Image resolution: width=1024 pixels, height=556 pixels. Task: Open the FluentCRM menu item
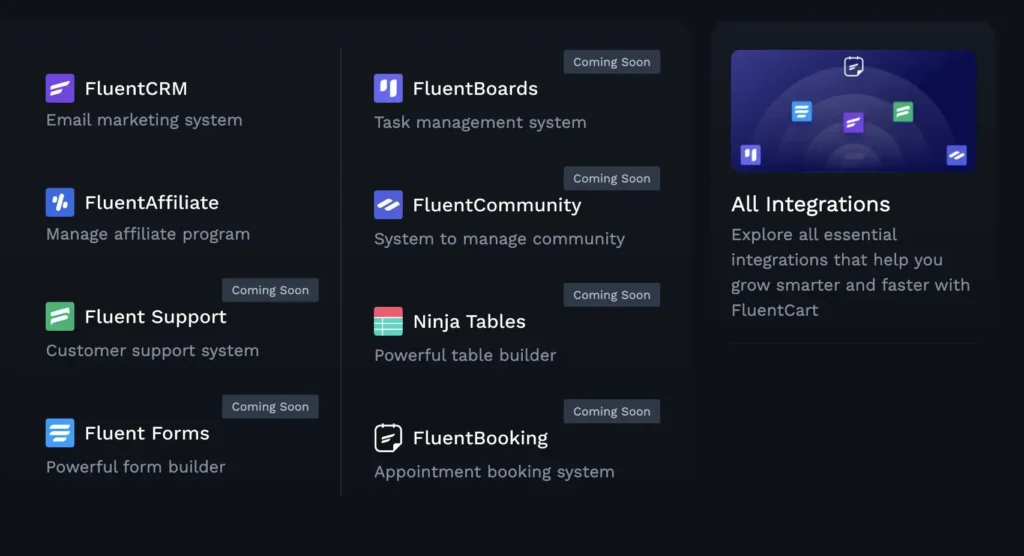coord(136,88)
